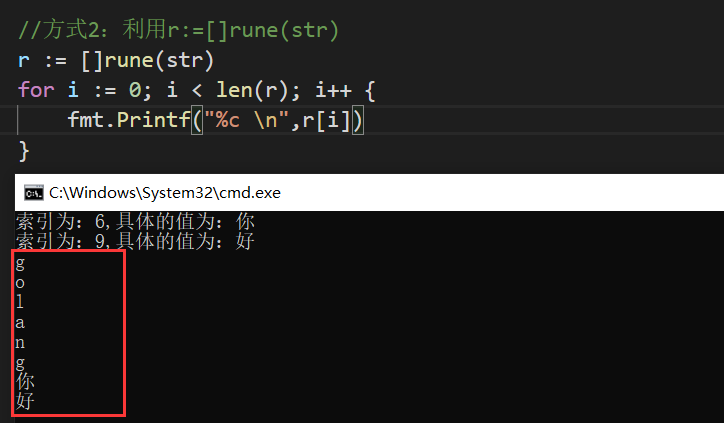The image size is (724, 423).
Task: Click len(r) in the loop condition
Action: click(252, 90)
